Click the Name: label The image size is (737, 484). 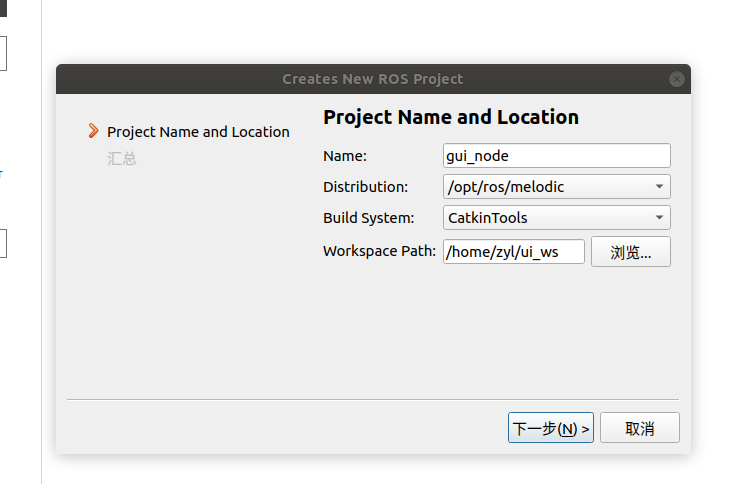345,156
